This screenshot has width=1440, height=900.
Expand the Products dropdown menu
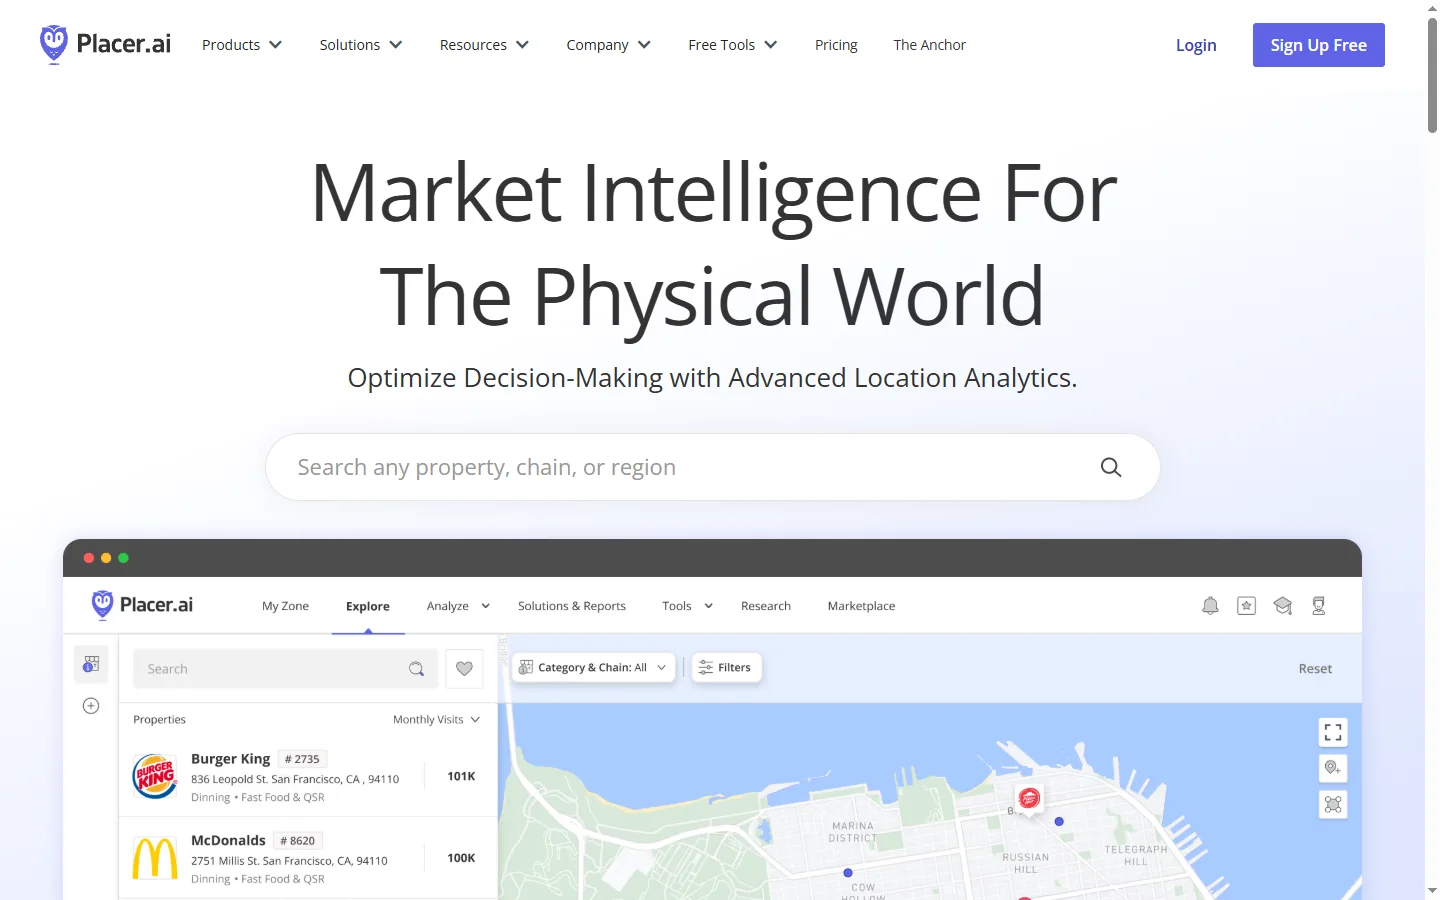pyautogui.click(x=242, y=45)
